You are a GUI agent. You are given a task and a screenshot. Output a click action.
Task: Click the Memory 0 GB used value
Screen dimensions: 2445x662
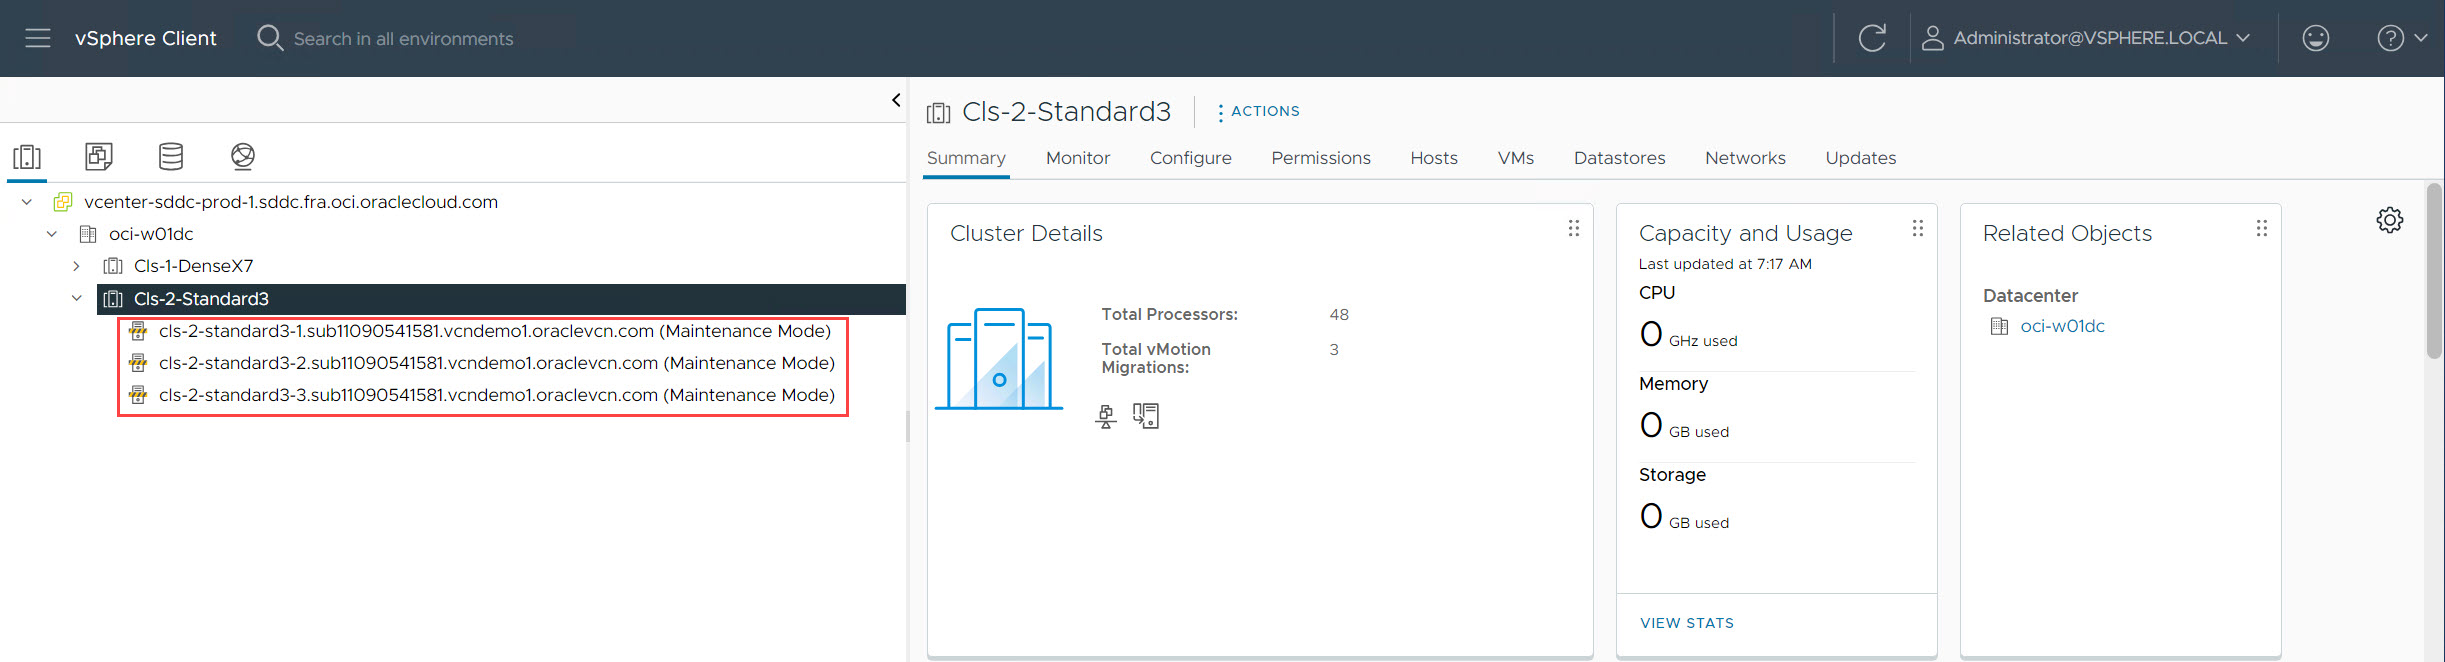click(x=1684, y=425)
